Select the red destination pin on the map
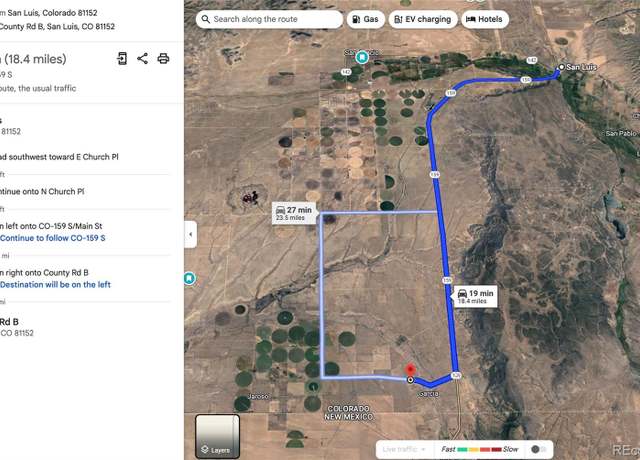 click(x=410, y=370)
